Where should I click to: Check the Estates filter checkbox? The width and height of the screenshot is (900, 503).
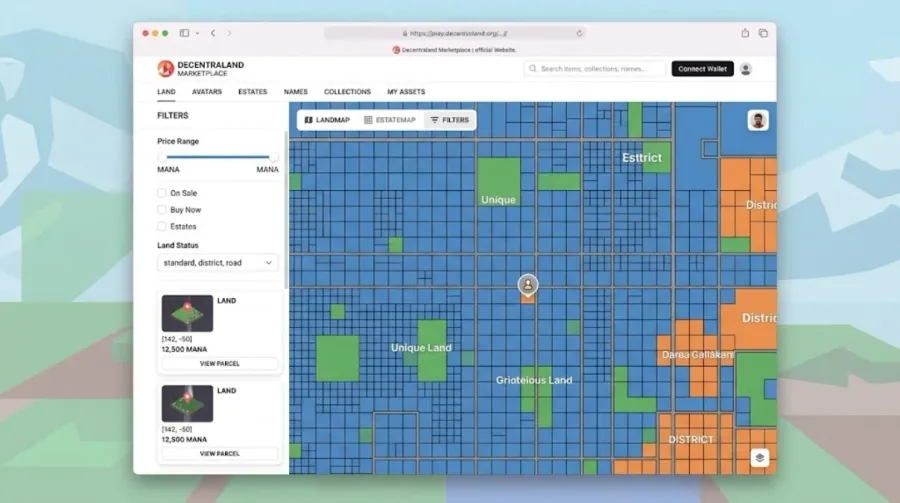[x=162, y=226]
